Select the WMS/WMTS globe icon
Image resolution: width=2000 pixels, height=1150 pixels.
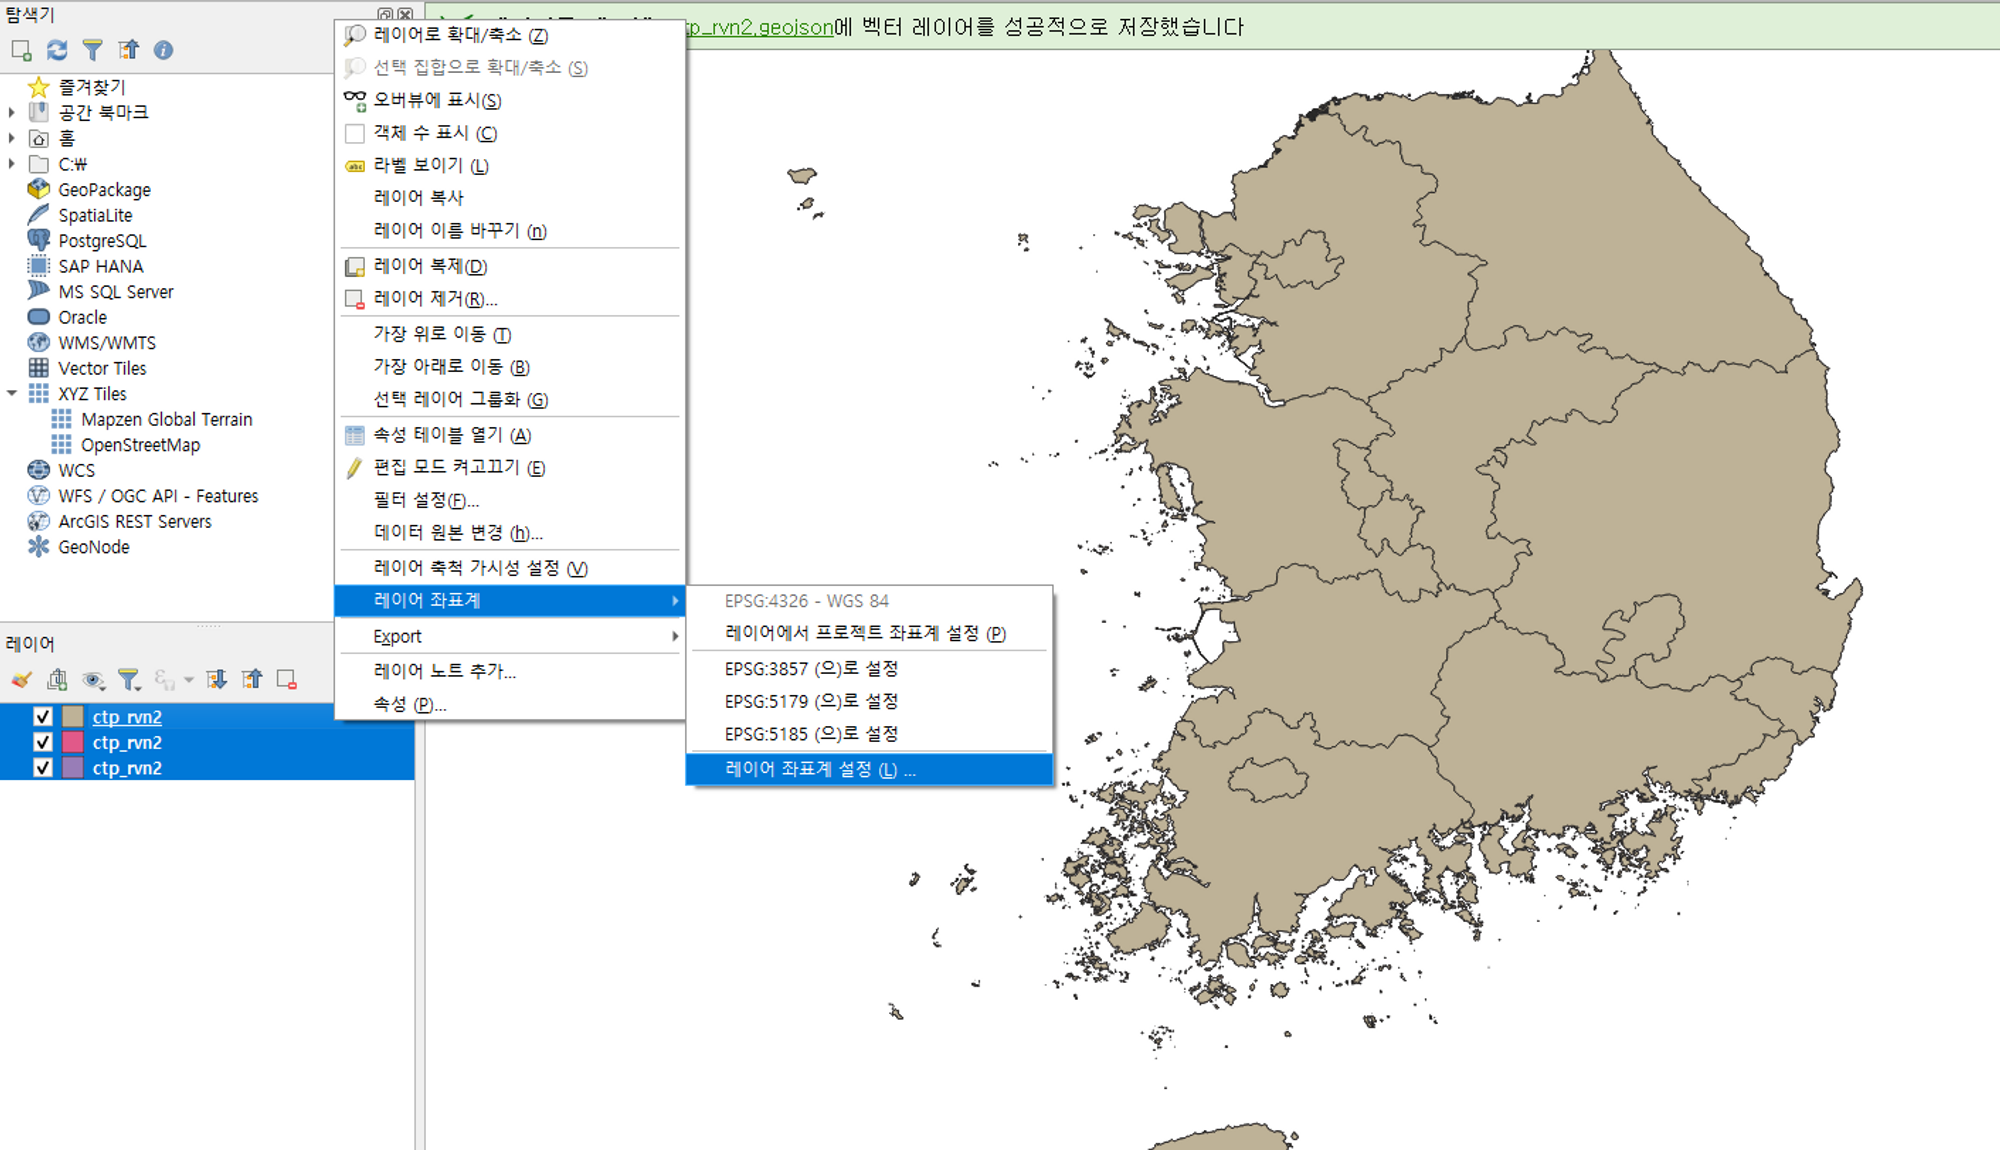(x=39, y=342)
